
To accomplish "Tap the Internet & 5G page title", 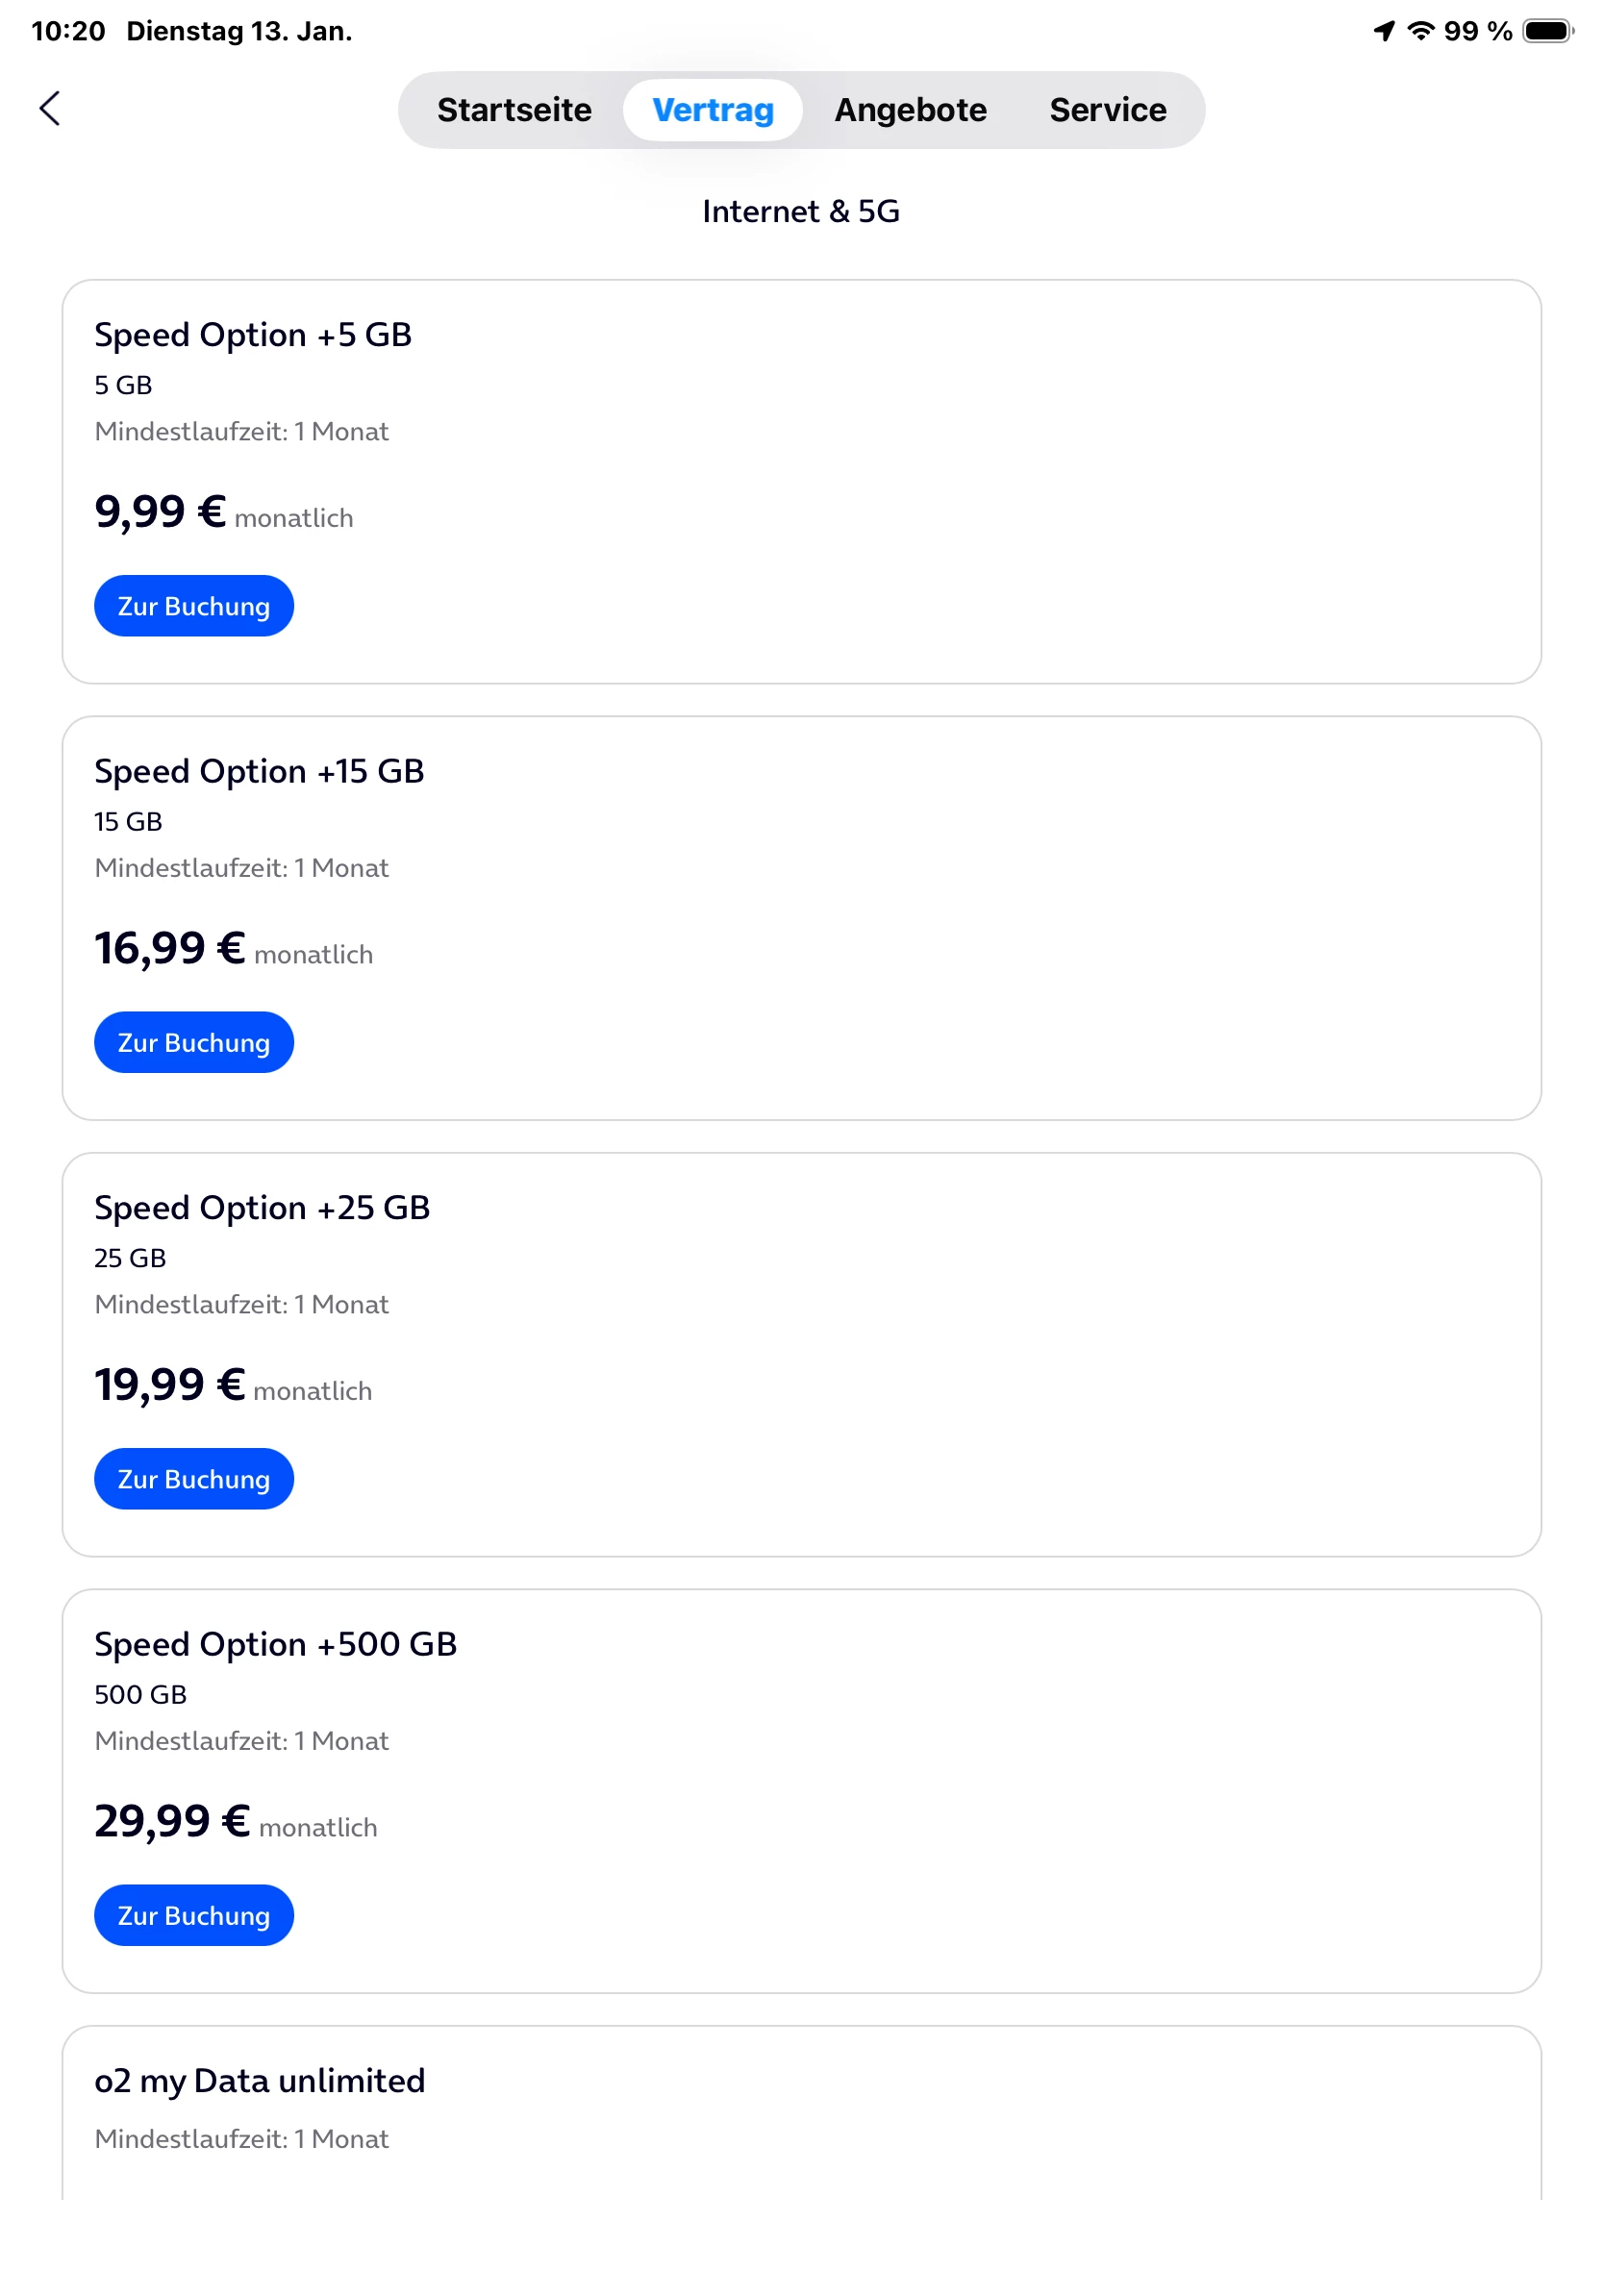I will click(801, 211).
